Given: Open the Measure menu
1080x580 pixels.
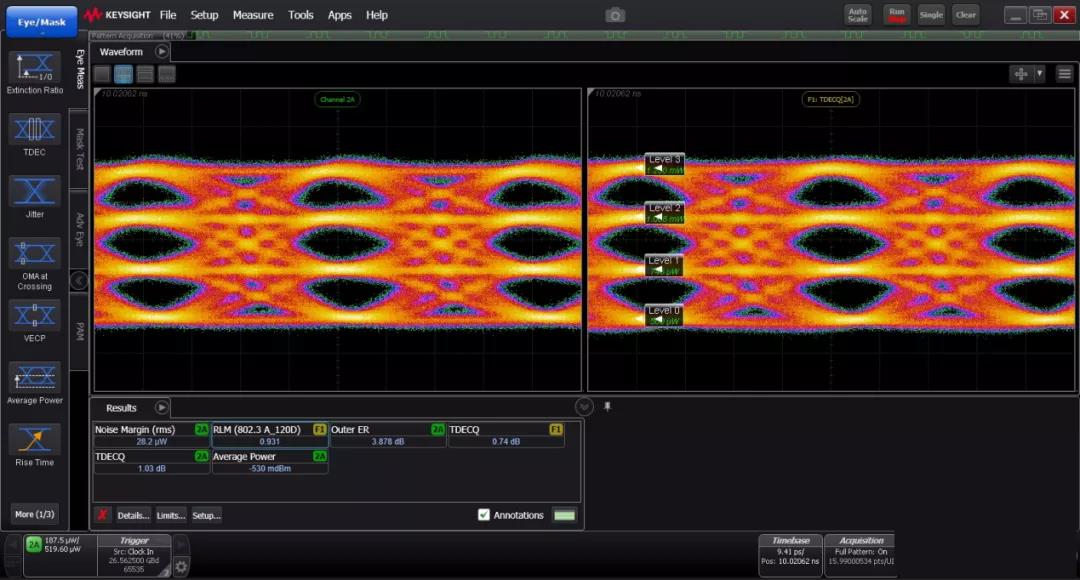Looking at the screenshot, I should tap(253, 15).
